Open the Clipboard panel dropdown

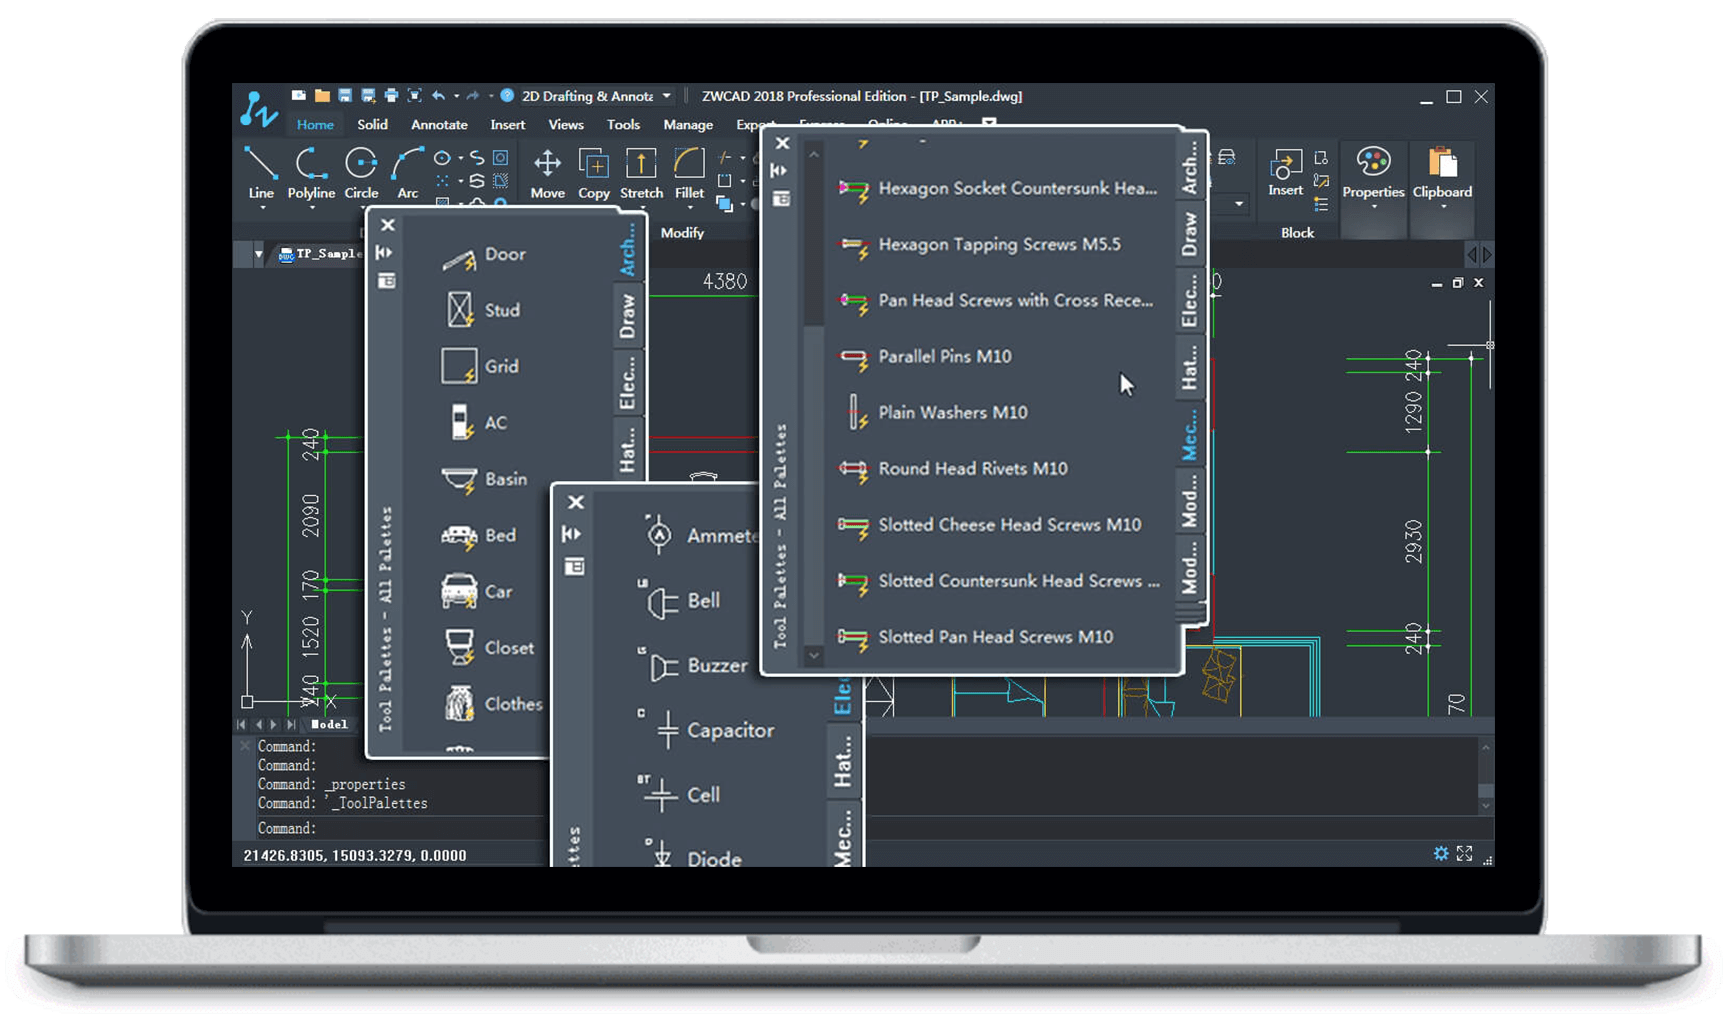point(1442,208)
